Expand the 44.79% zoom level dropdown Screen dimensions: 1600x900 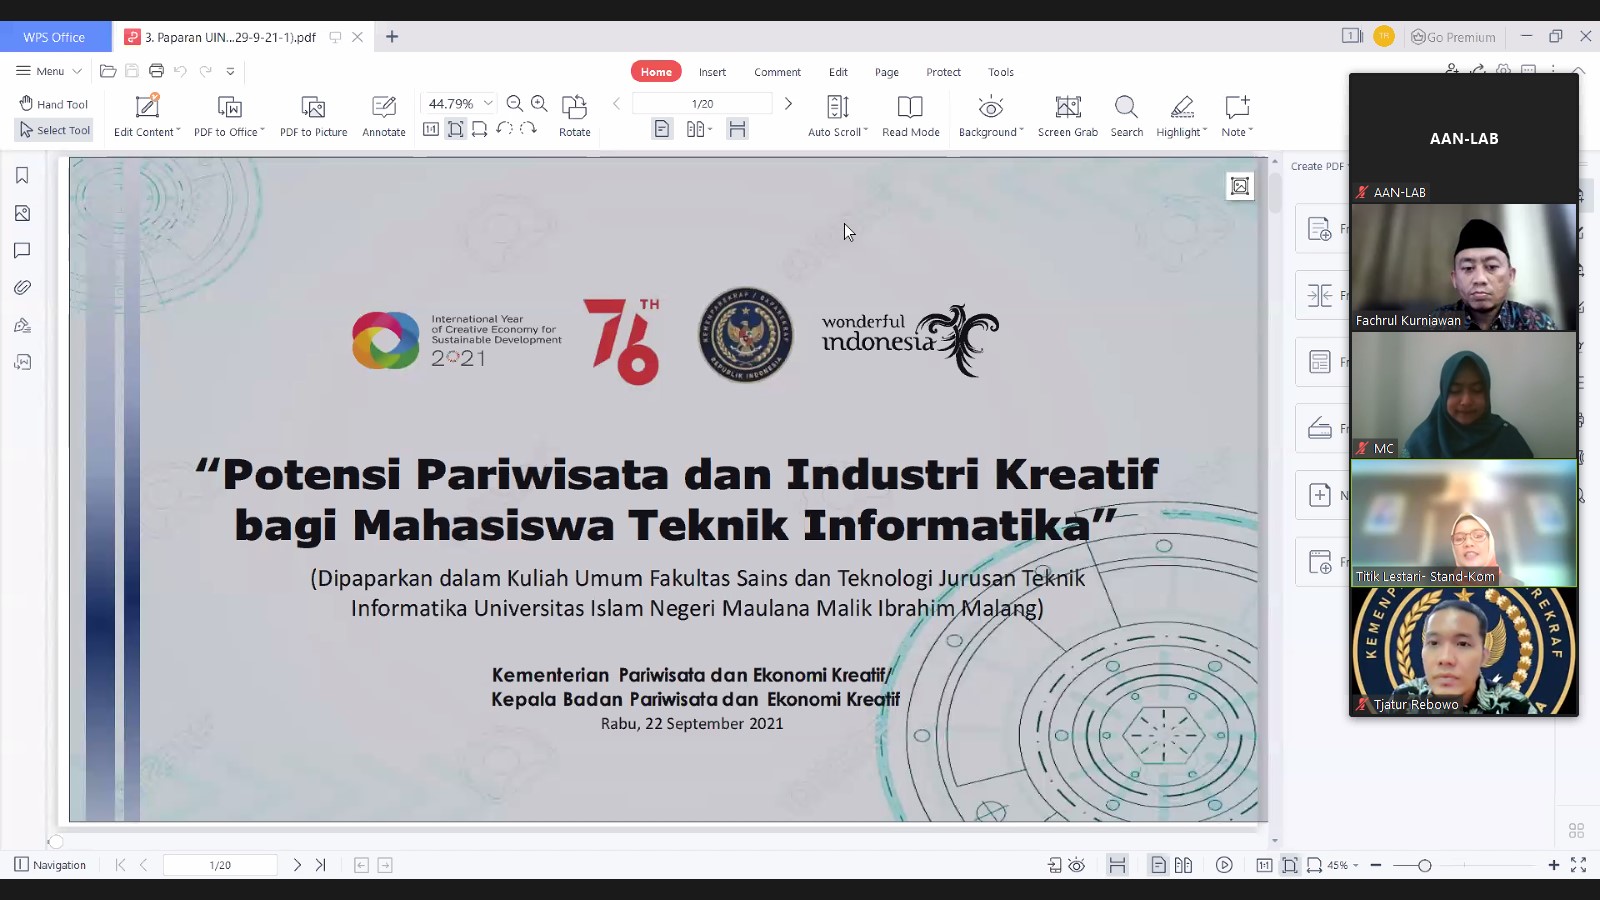[488, 103]
